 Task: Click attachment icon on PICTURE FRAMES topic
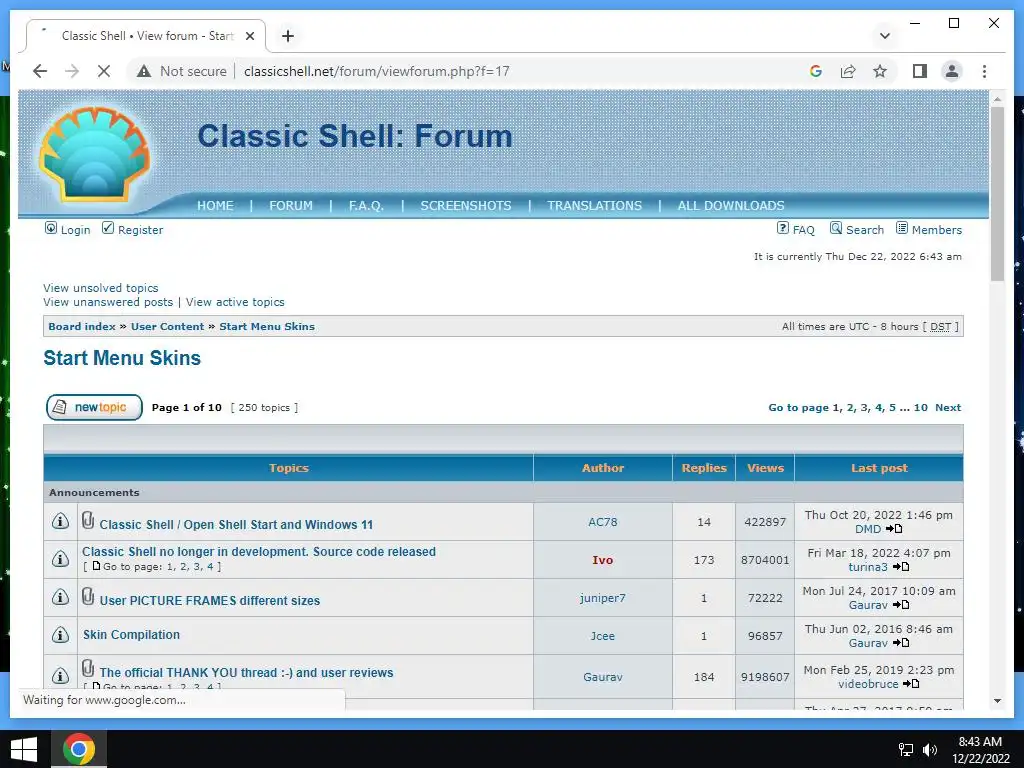[88, 596]
